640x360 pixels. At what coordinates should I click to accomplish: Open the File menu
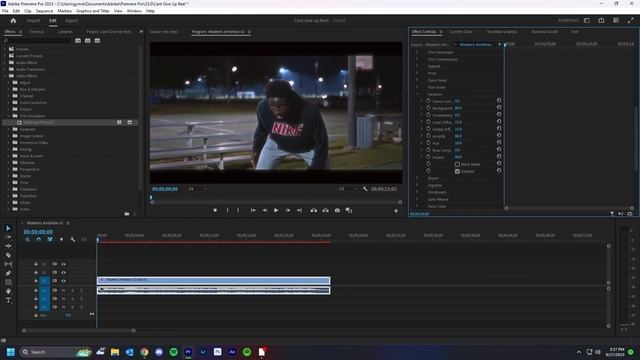5,11
